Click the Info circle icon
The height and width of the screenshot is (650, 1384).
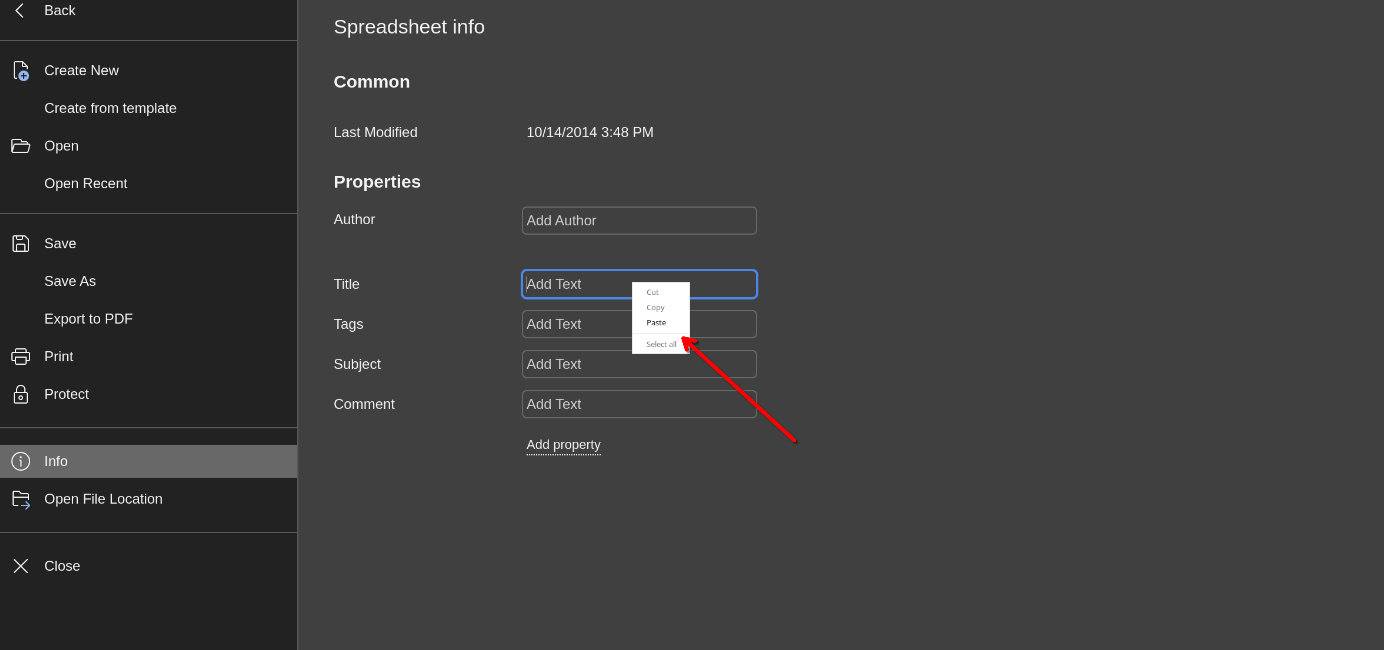click(20, 461)
